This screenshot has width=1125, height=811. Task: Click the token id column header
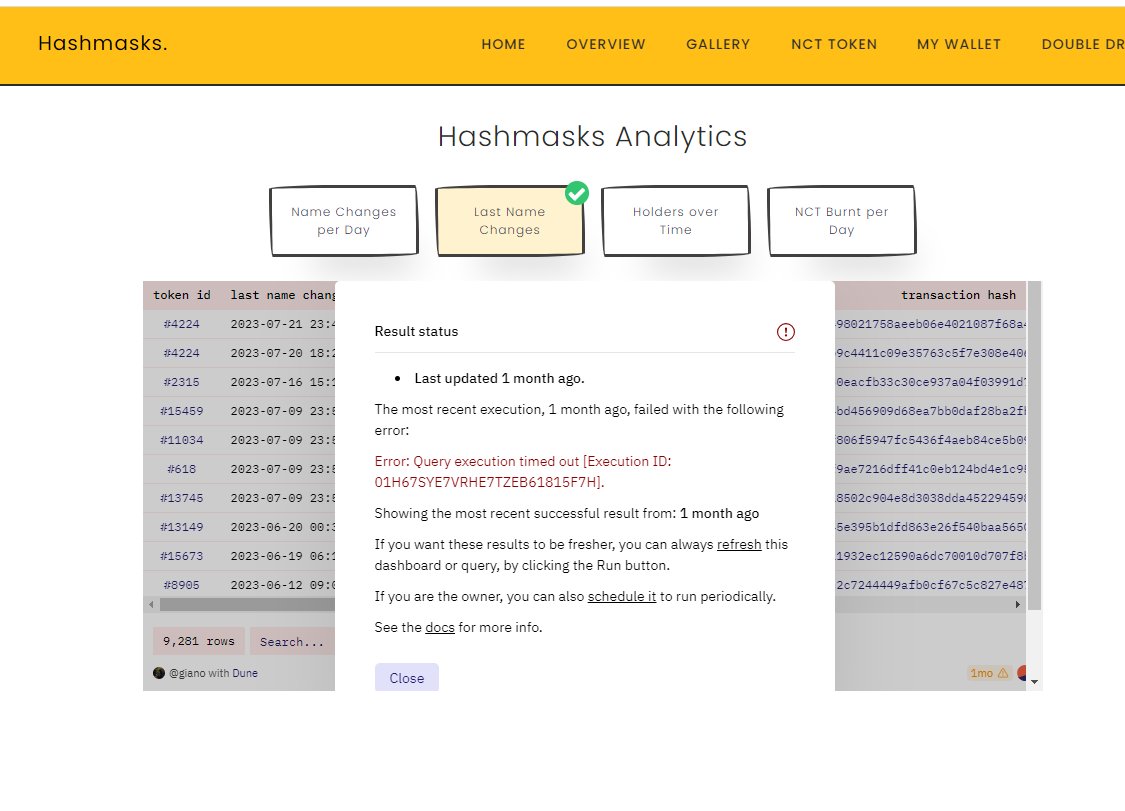point(182,295)
